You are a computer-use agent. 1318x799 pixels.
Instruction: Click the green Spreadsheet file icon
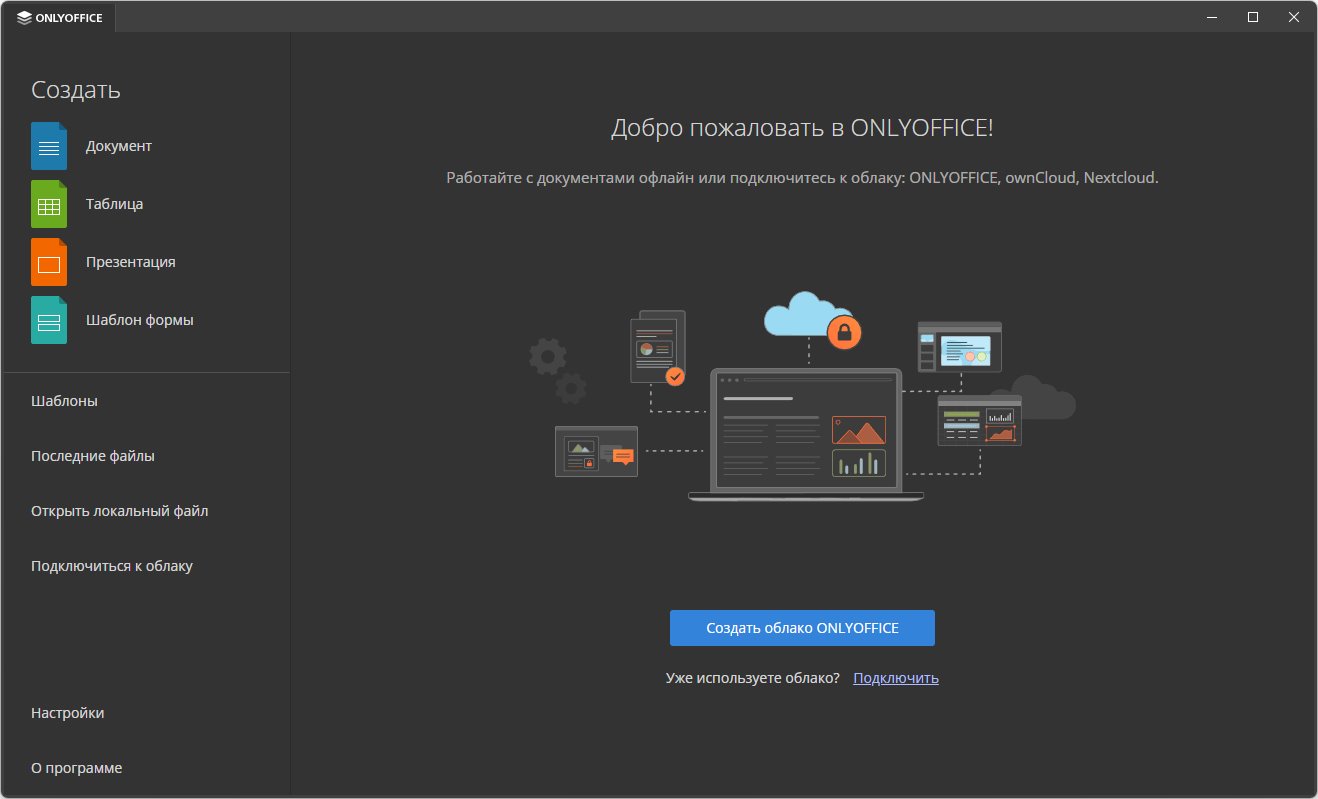tap(49, 204)
